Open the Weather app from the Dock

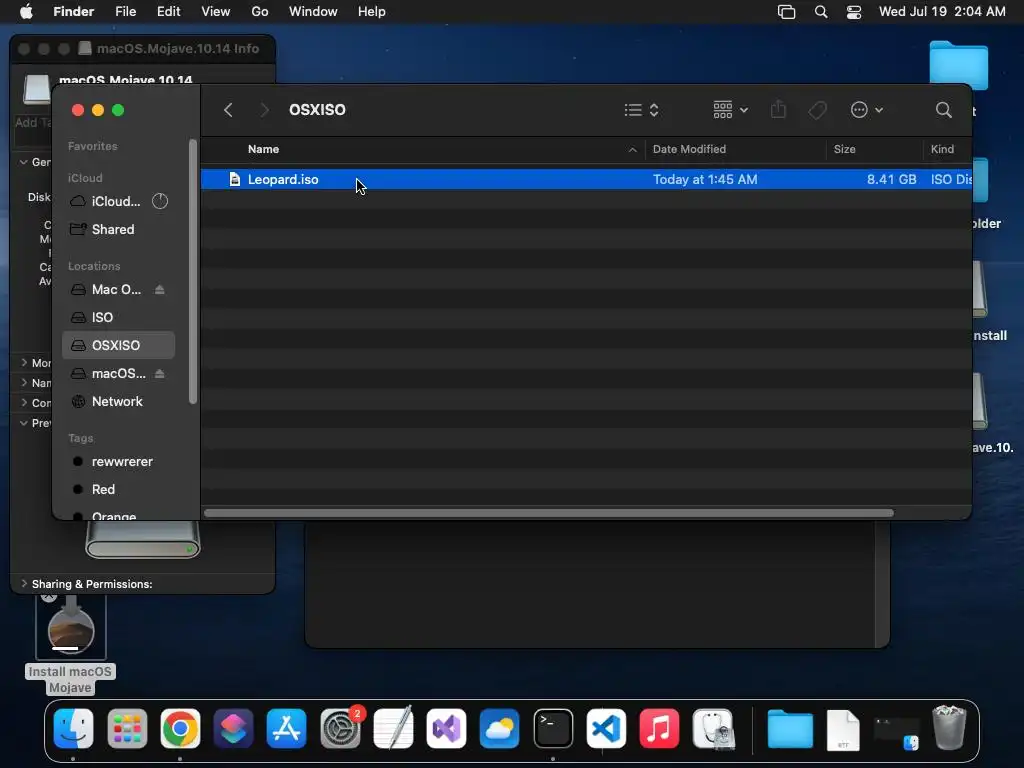tap(500, 728)
